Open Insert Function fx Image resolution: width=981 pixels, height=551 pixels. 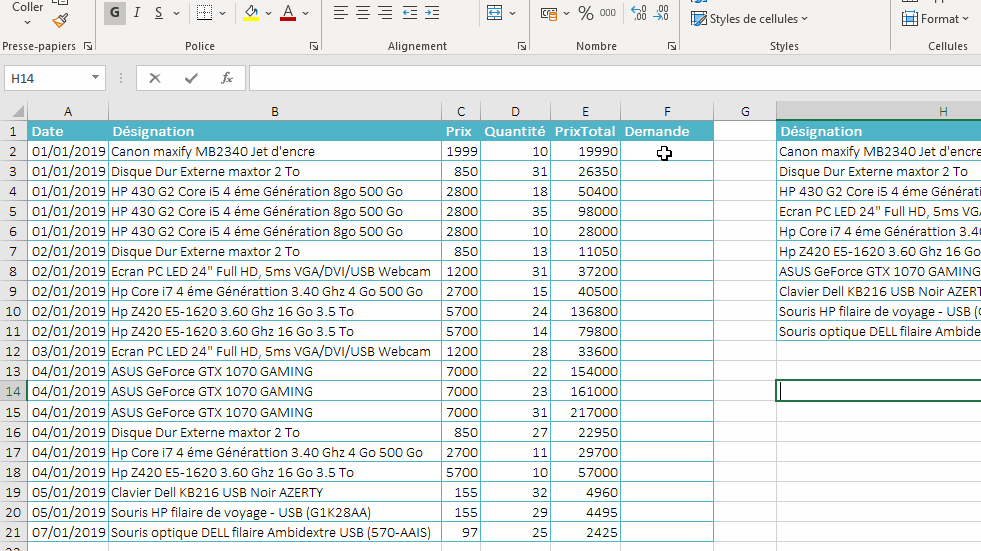[226, 78]
